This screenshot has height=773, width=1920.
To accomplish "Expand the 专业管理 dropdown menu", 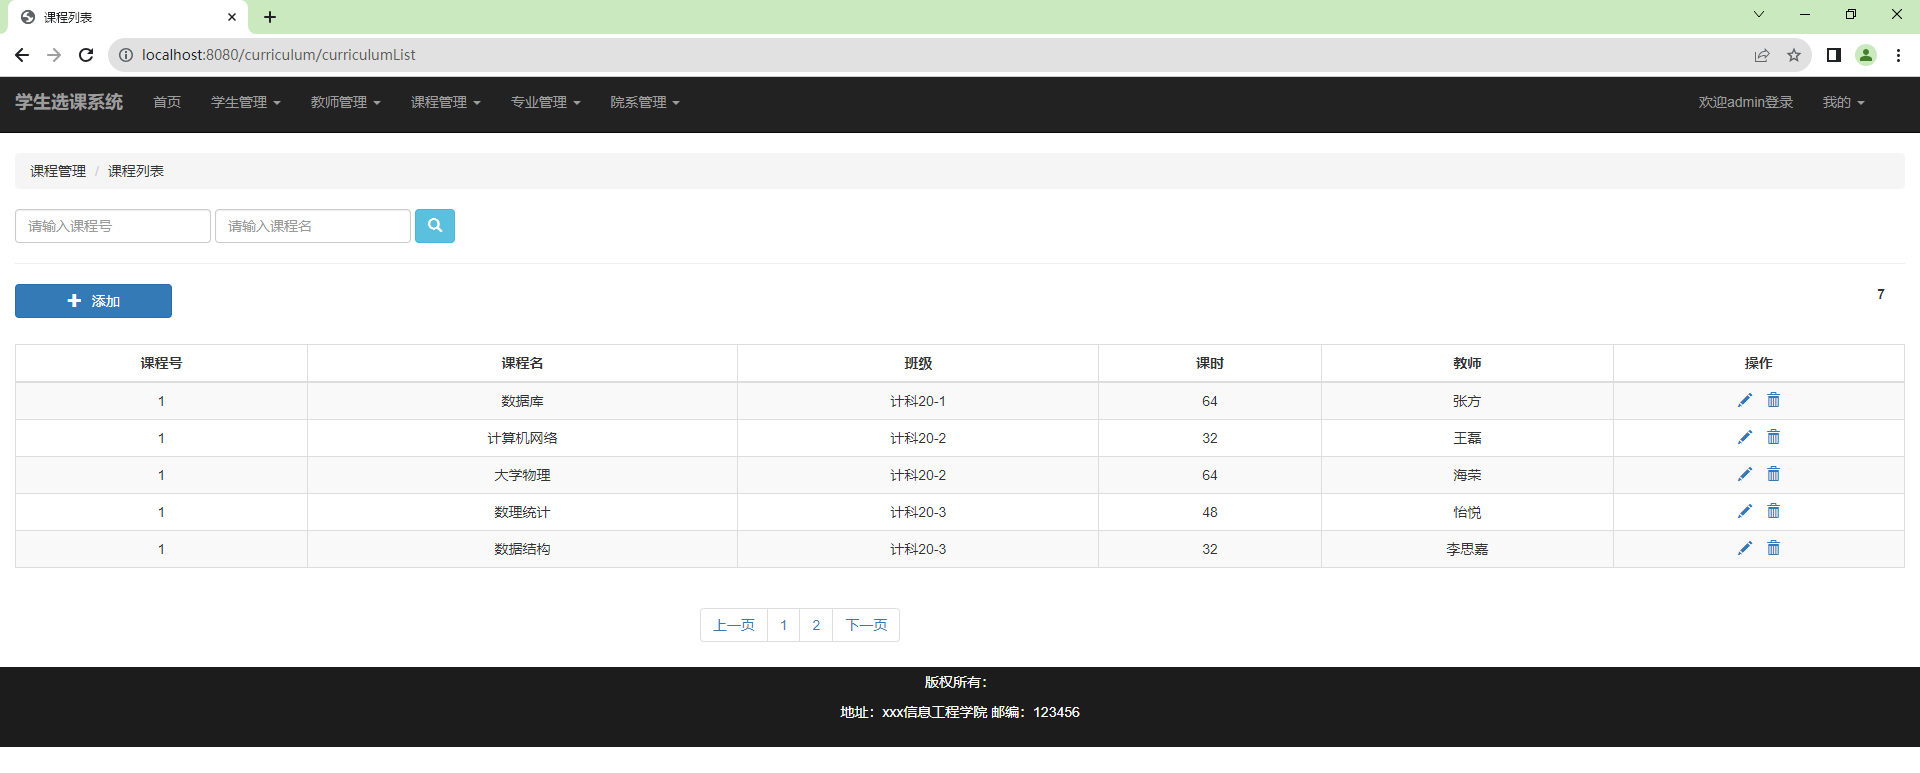I will click(x=545, y=102).
